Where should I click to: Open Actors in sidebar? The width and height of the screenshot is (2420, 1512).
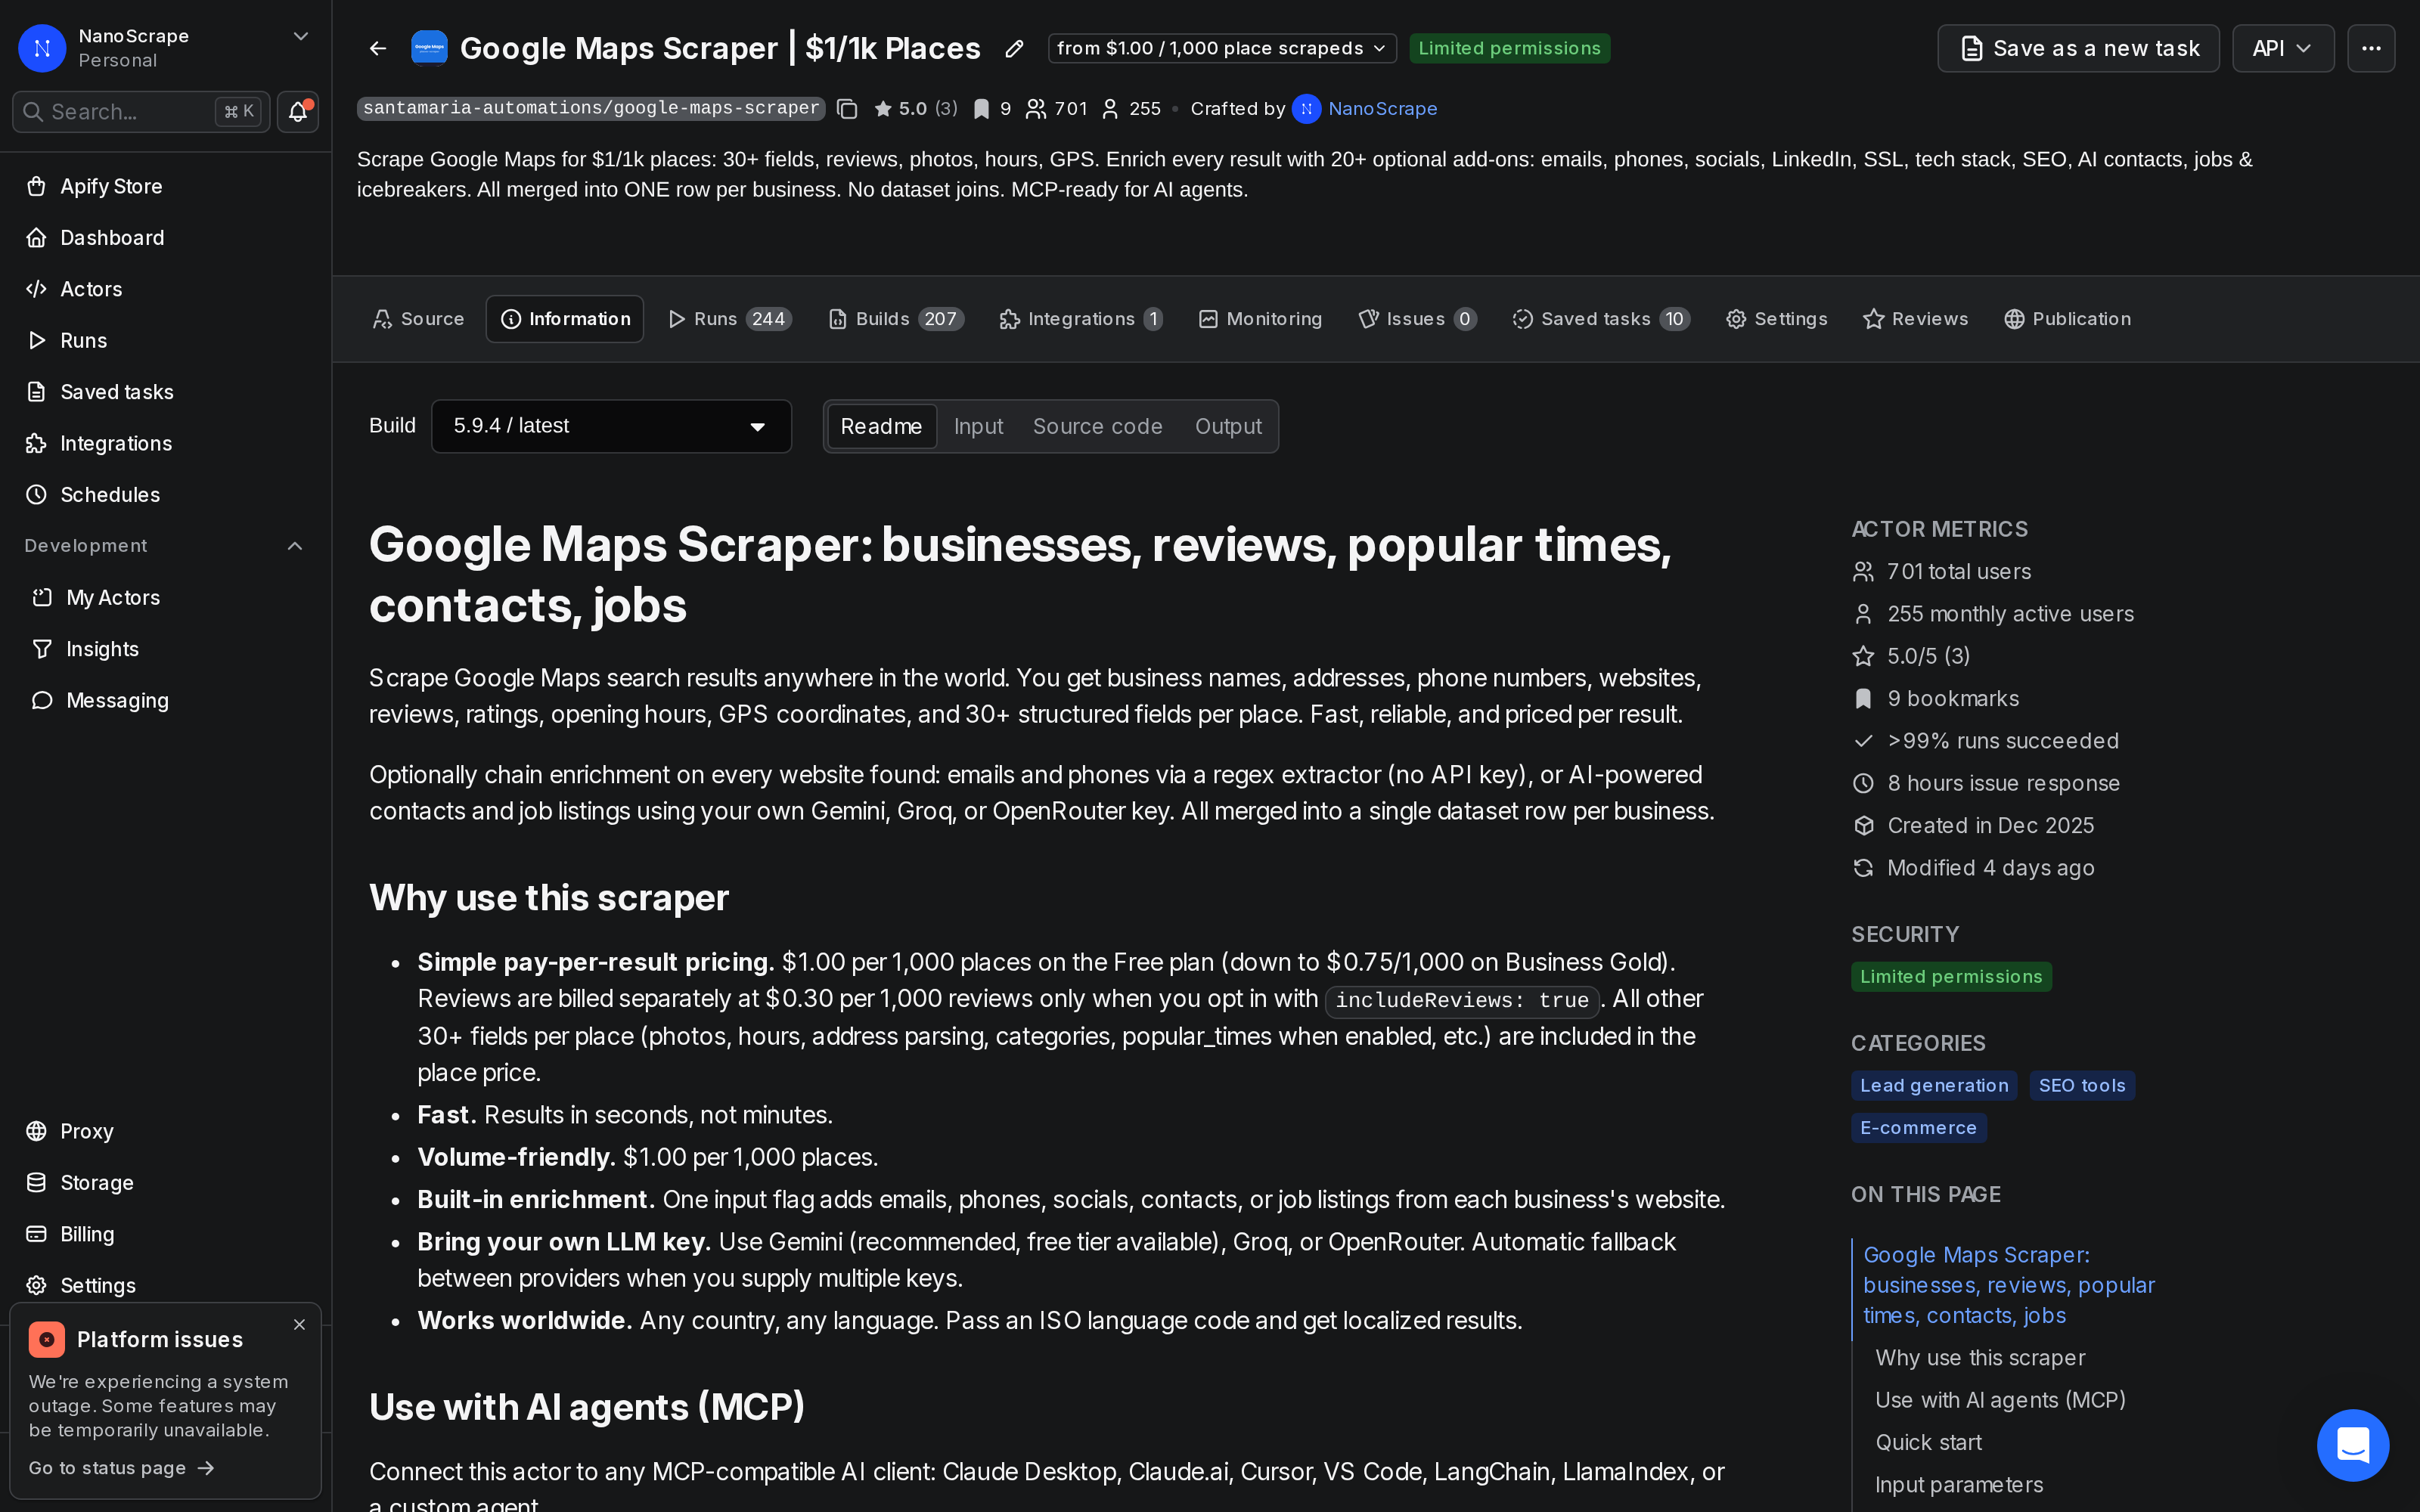click(166, 289)
